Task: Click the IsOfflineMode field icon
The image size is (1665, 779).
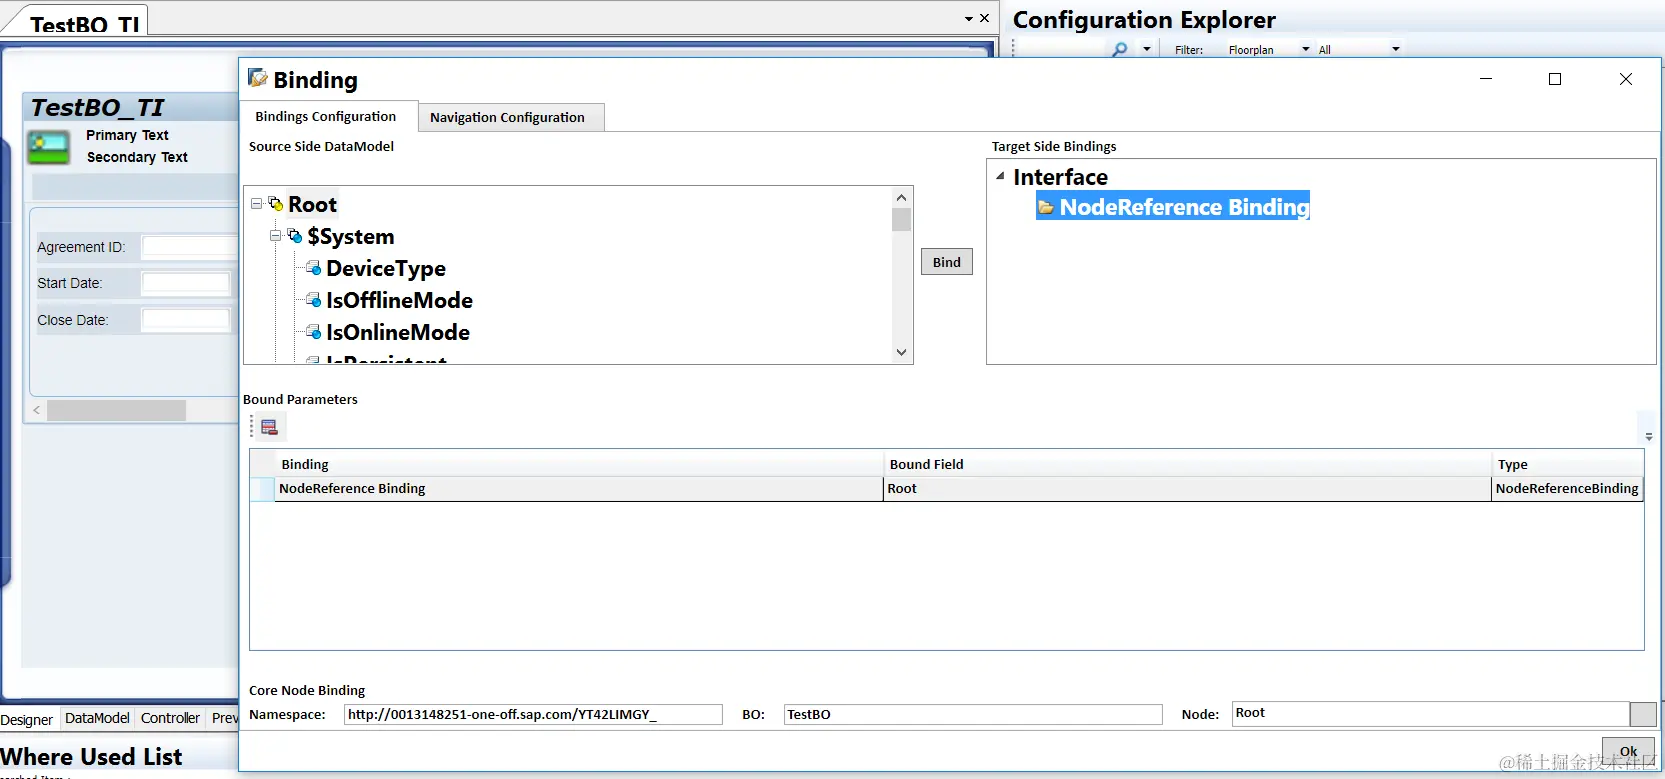Action: 314,300
